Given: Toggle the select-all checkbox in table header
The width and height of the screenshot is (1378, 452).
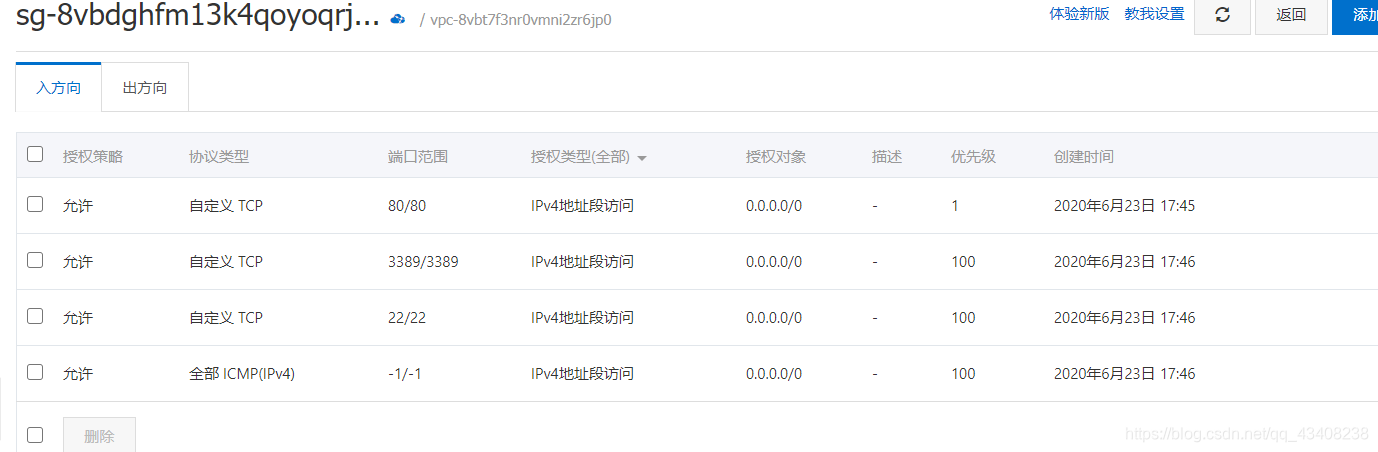Looking at the screenshot, I should [35, 154].
